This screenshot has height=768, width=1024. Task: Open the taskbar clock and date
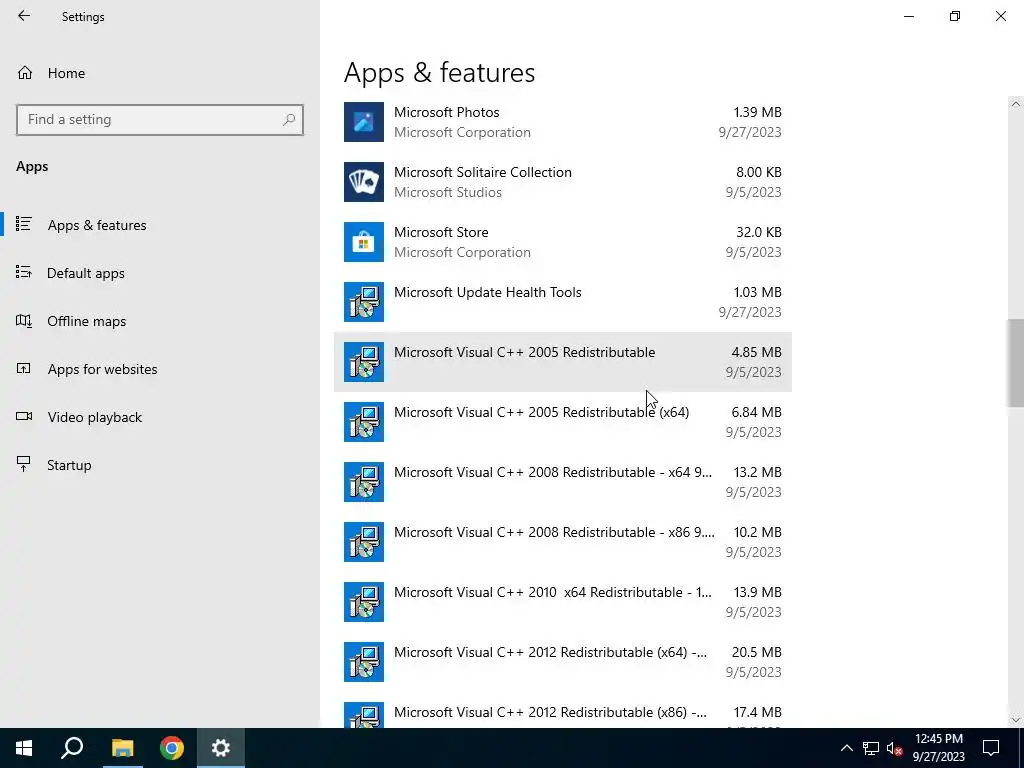938,748
